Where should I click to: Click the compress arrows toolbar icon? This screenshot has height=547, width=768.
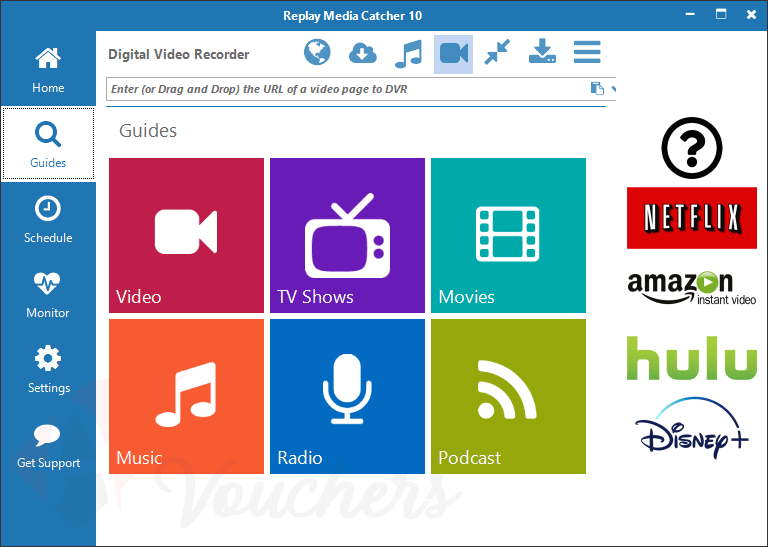tap(497, 52)
